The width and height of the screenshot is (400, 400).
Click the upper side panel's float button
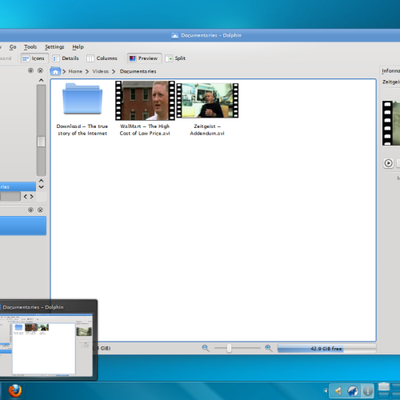[31, 71]
